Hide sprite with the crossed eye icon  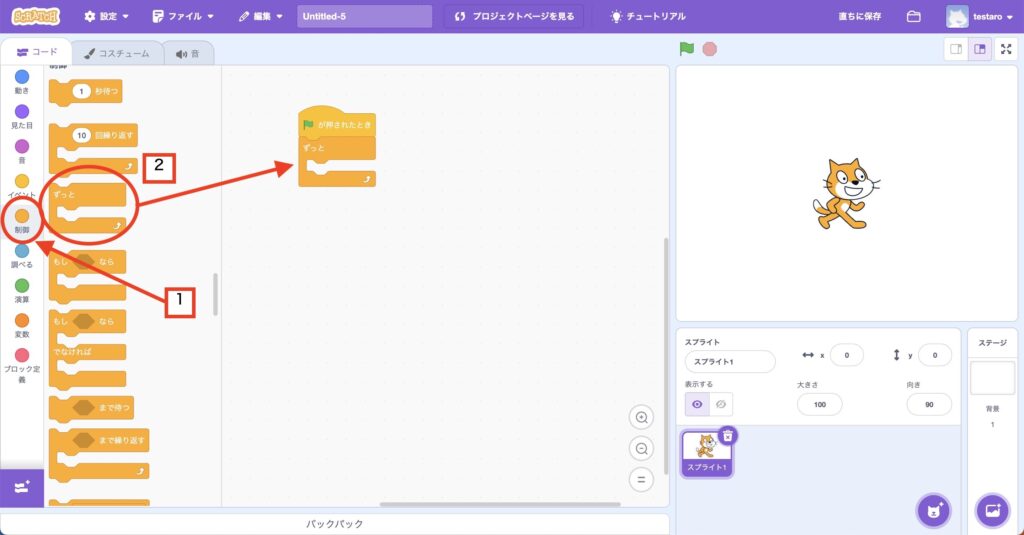click(721, 404)
